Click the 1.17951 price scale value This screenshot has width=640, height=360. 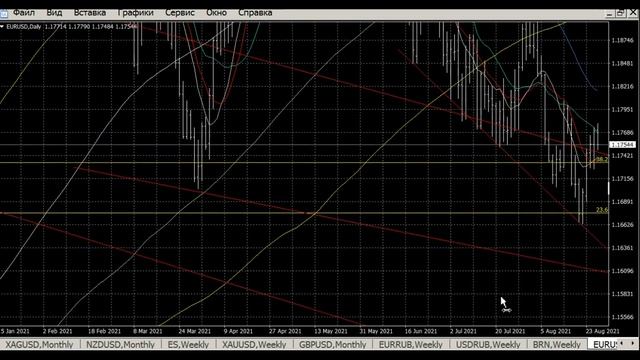[622, 109]
